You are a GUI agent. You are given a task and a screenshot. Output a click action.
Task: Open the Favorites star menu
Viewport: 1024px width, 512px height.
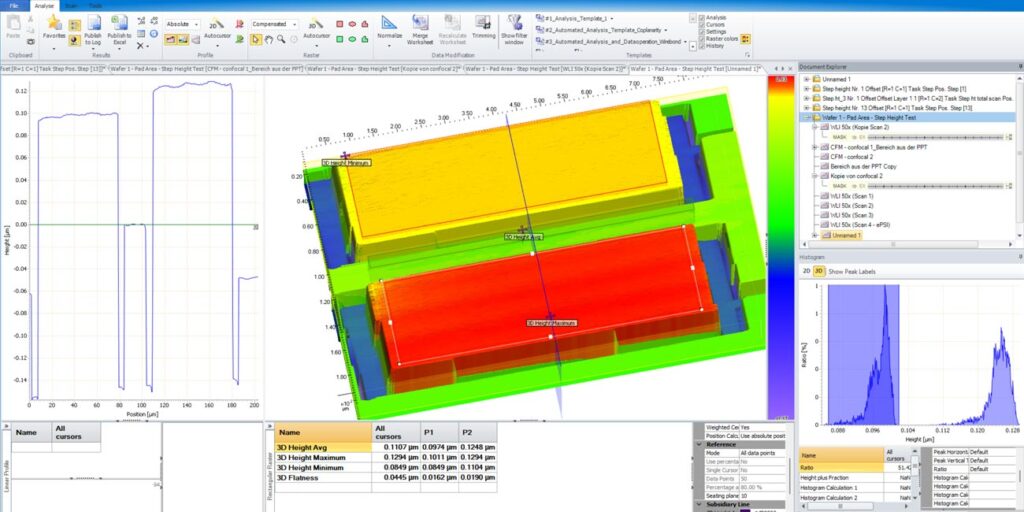(x=54, y=23)
